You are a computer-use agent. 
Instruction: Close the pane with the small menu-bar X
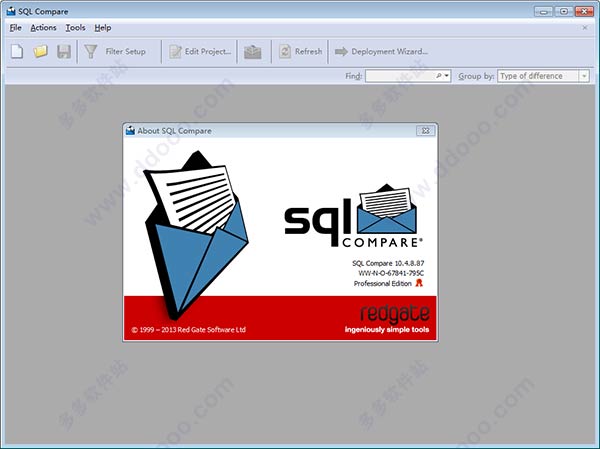[585, 28]
